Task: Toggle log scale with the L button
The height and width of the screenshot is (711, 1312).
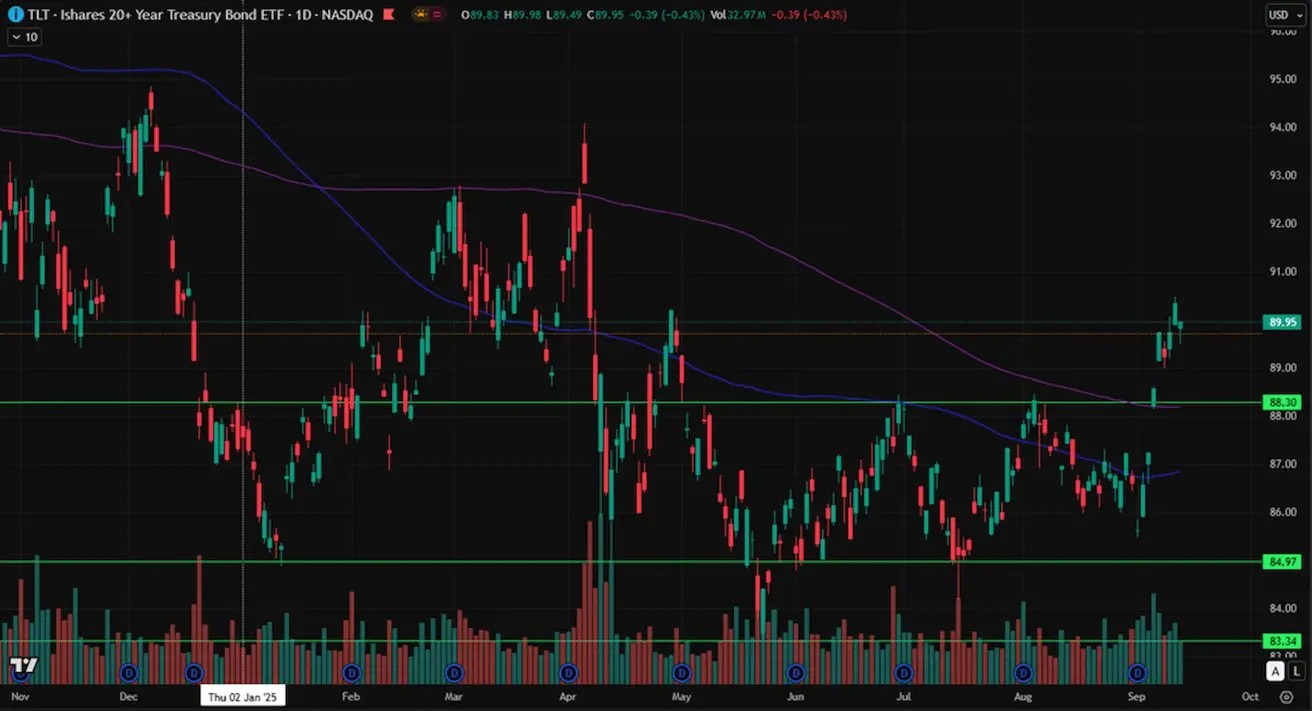Action: (x=1296, y=671)
